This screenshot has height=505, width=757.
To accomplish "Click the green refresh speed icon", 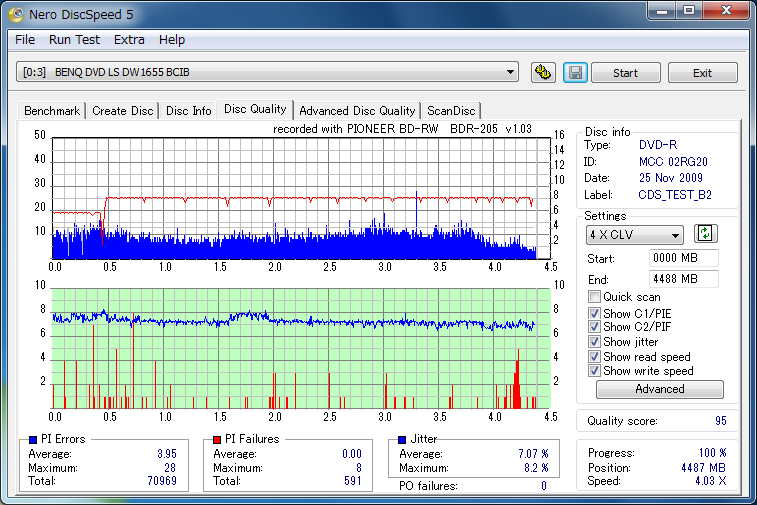I will (706, 234).
